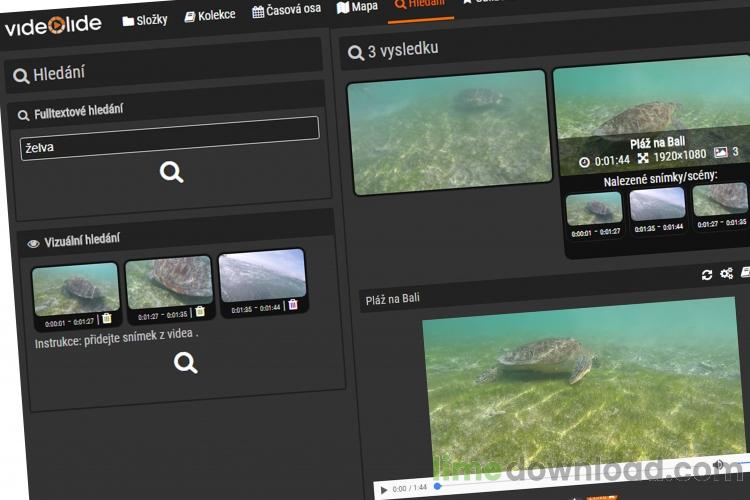The image size is (750, 500).
Task: Click the fulltext search magnifier button
Action: (171, 172)
